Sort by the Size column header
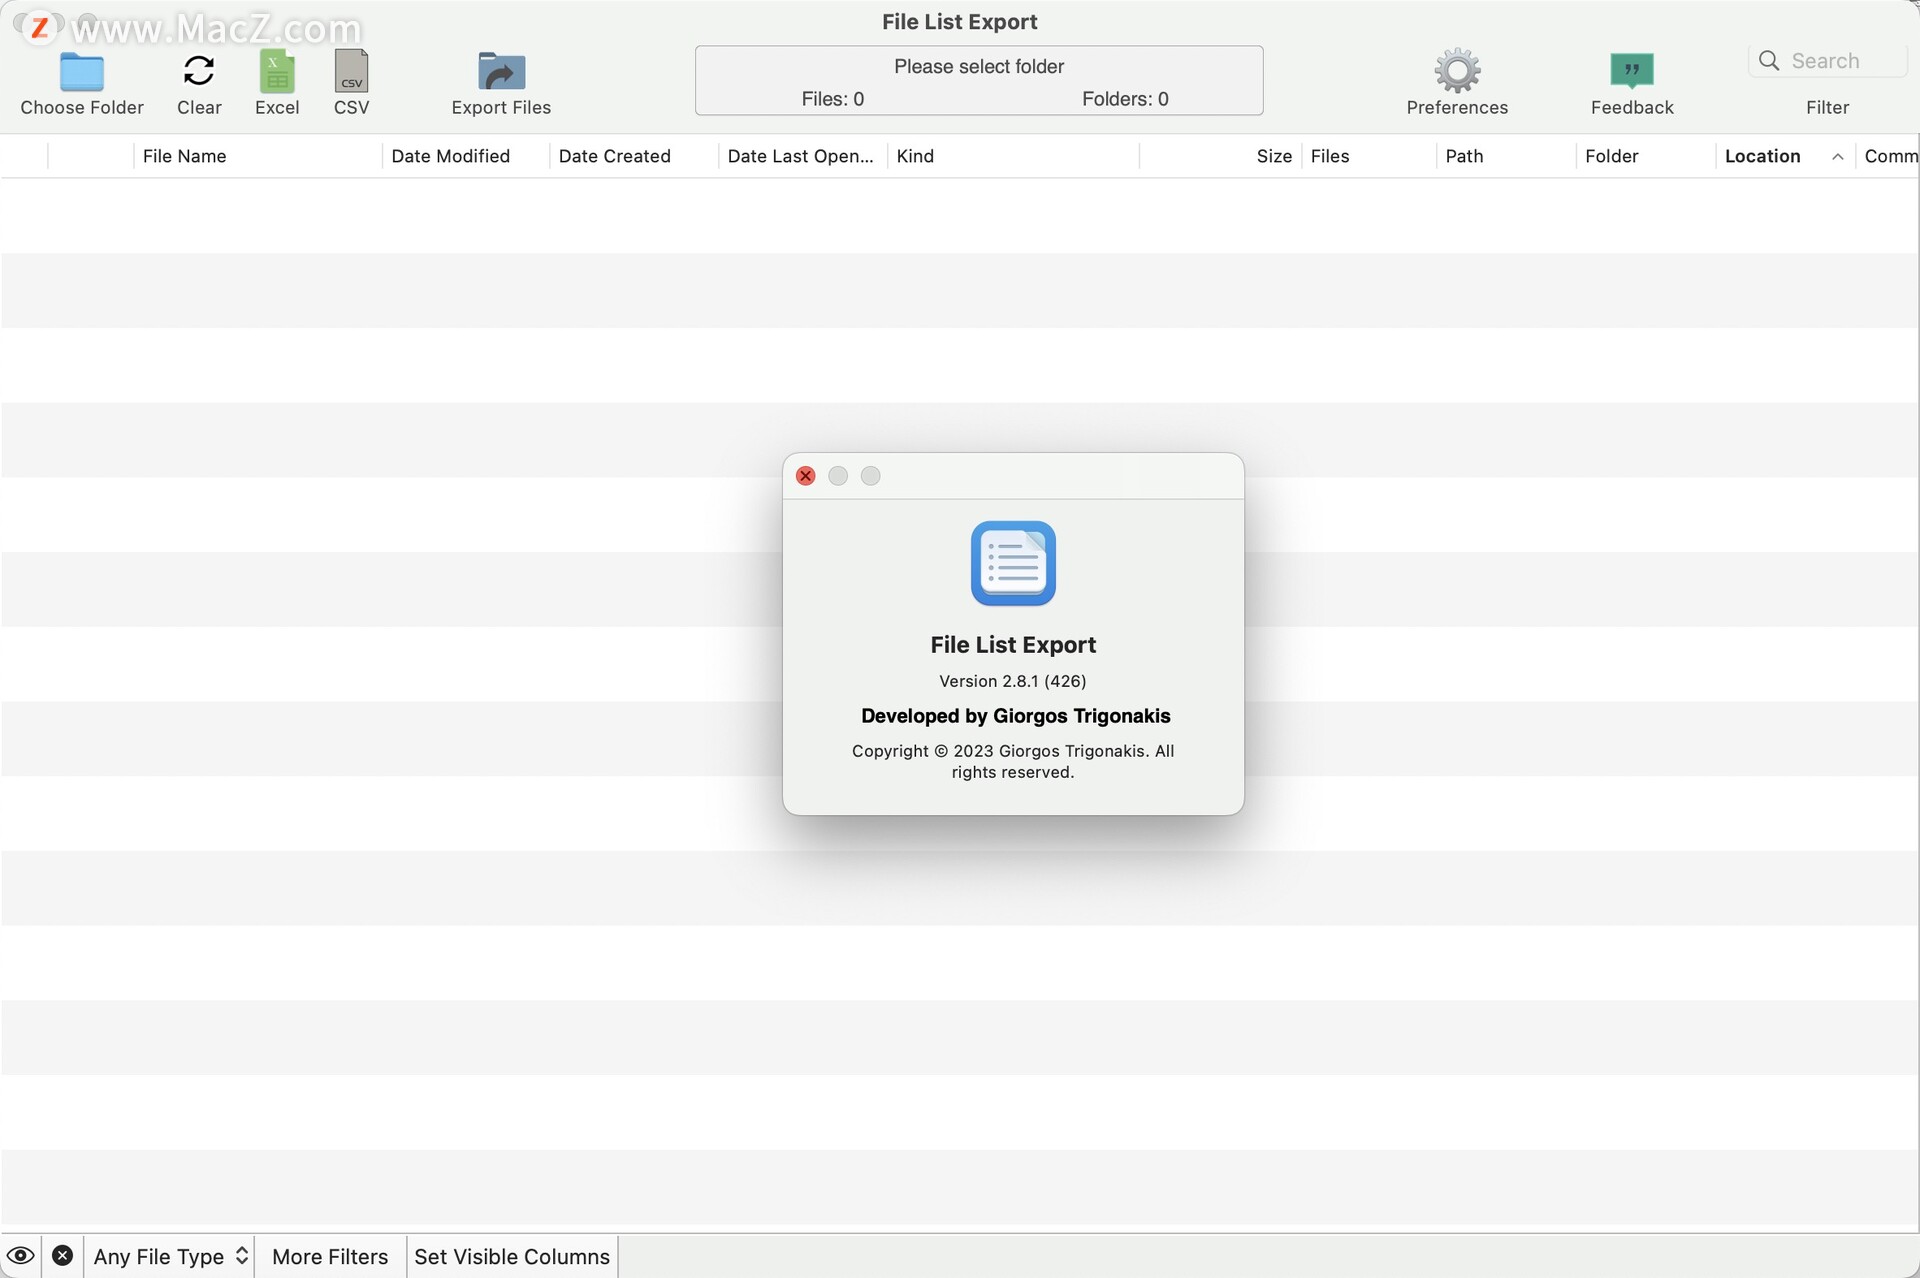 coord(1273,156)
